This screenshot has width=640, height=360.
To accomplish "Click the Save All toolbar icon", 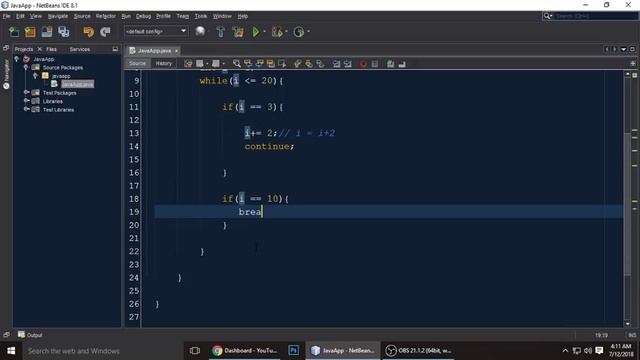I will point(64,32).
